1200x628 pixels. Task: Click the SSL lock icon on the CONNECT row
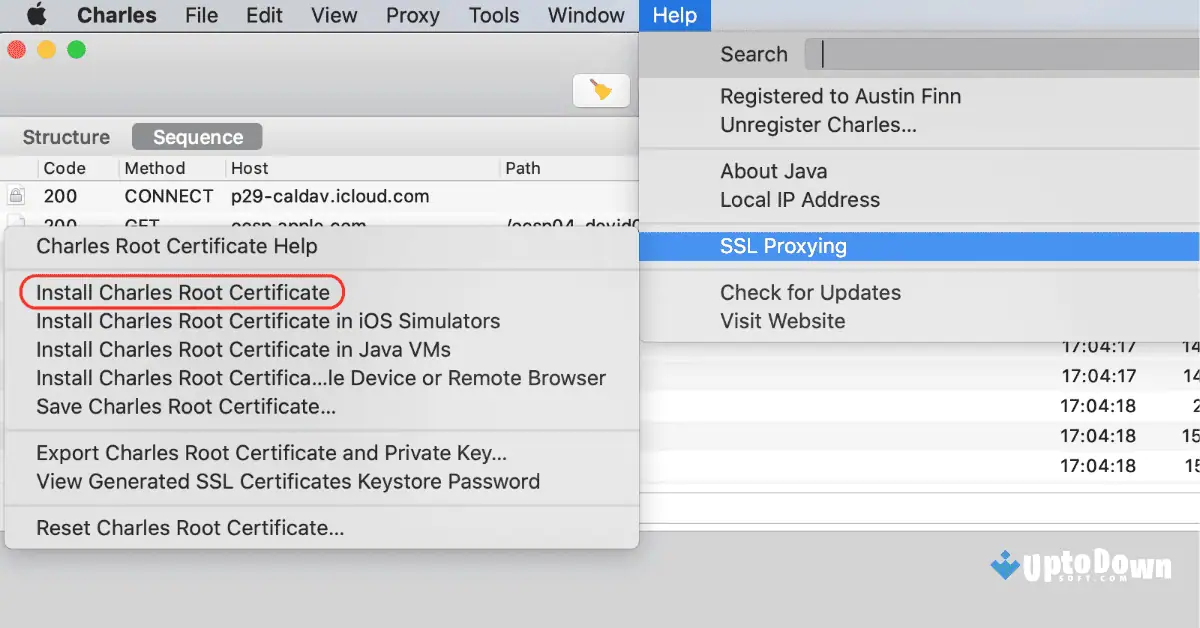pyautogui.click(x=16, y=196)
